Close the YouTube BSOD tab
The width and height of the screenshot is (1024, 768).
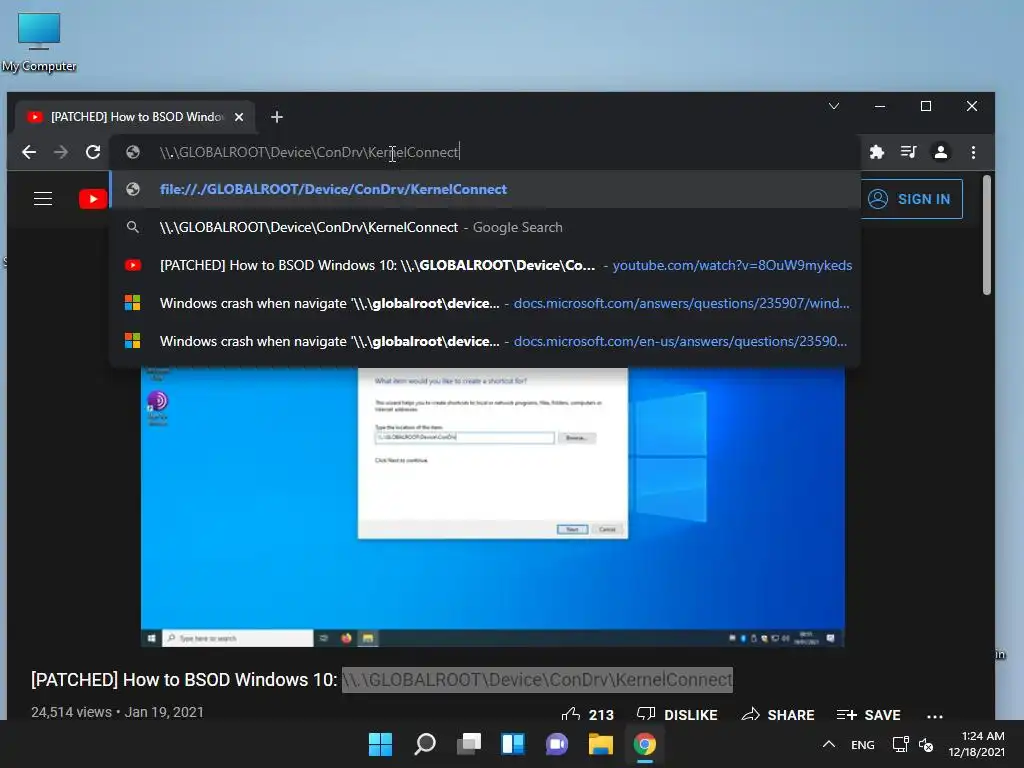point(239,117)
